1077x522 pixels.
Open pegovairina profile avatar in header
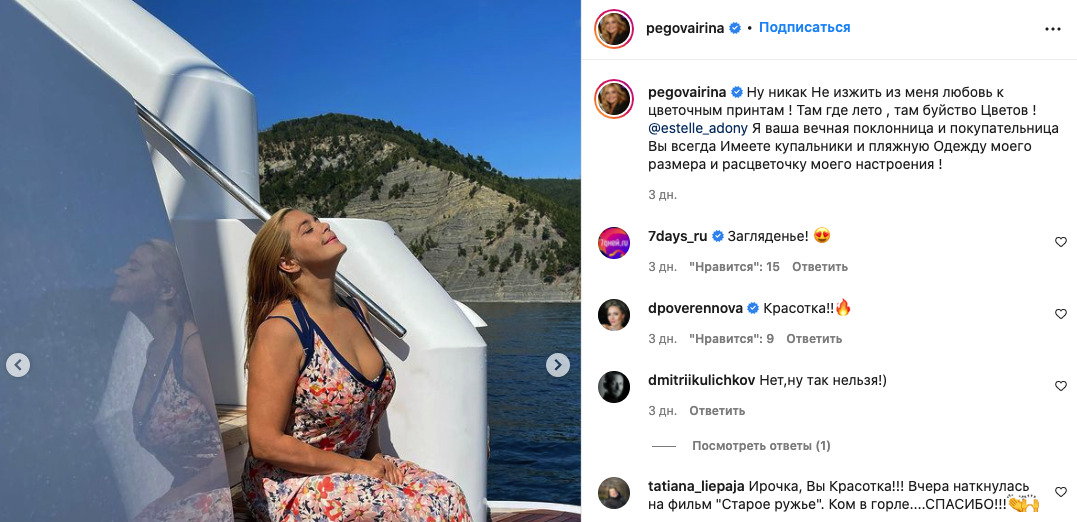point(614,29)
